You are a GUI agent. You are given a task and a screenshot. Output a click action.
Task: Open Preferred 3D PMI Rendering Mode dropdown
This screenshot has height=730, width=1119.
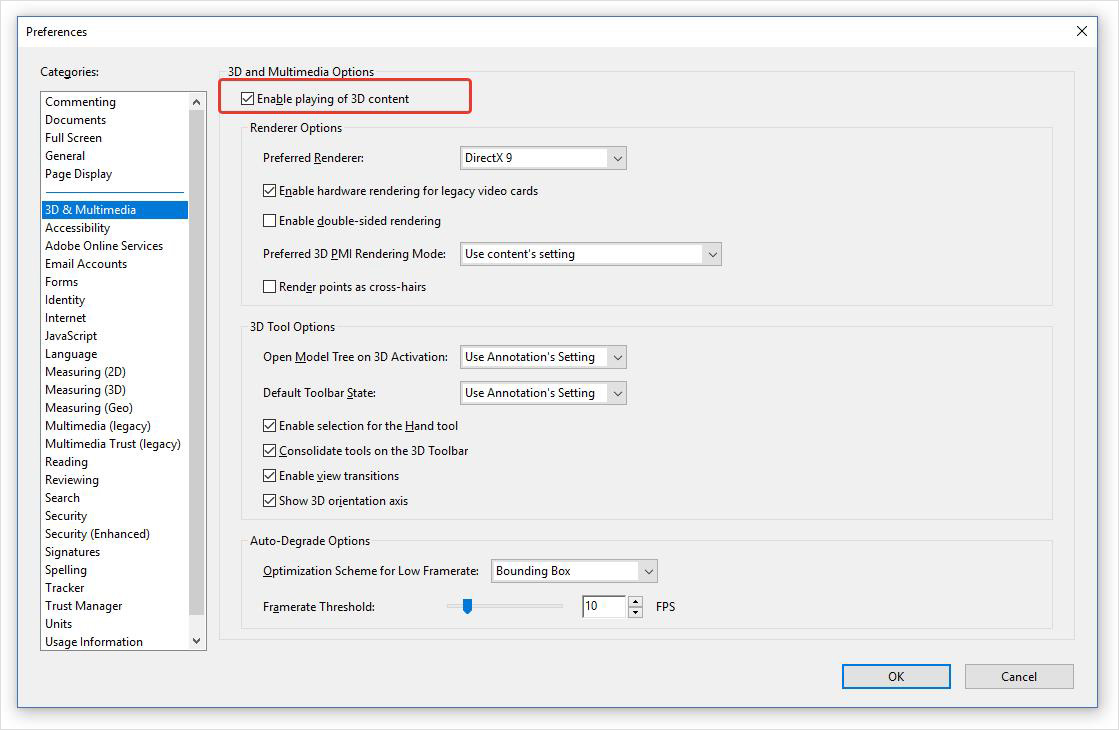[x=590, y=254]
